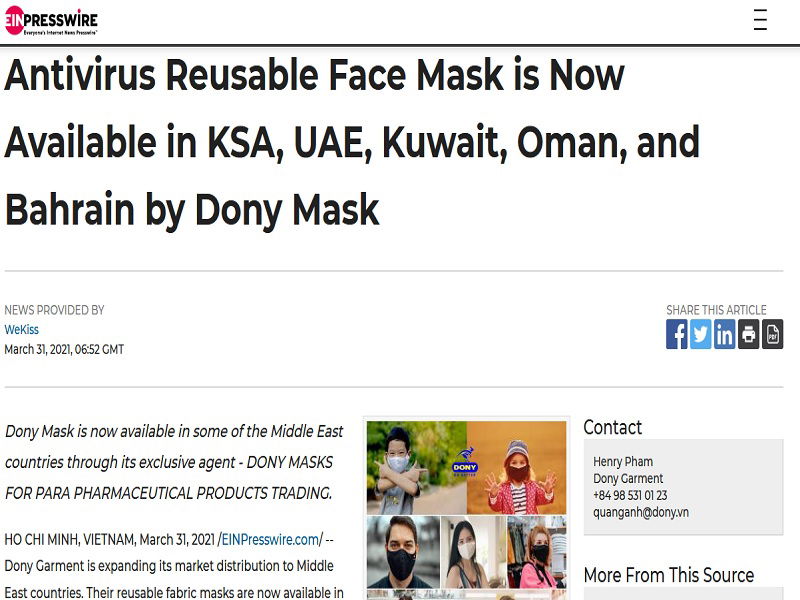Click the article headline title
This screenshot has height=600, width=800.
coord(352,142)
